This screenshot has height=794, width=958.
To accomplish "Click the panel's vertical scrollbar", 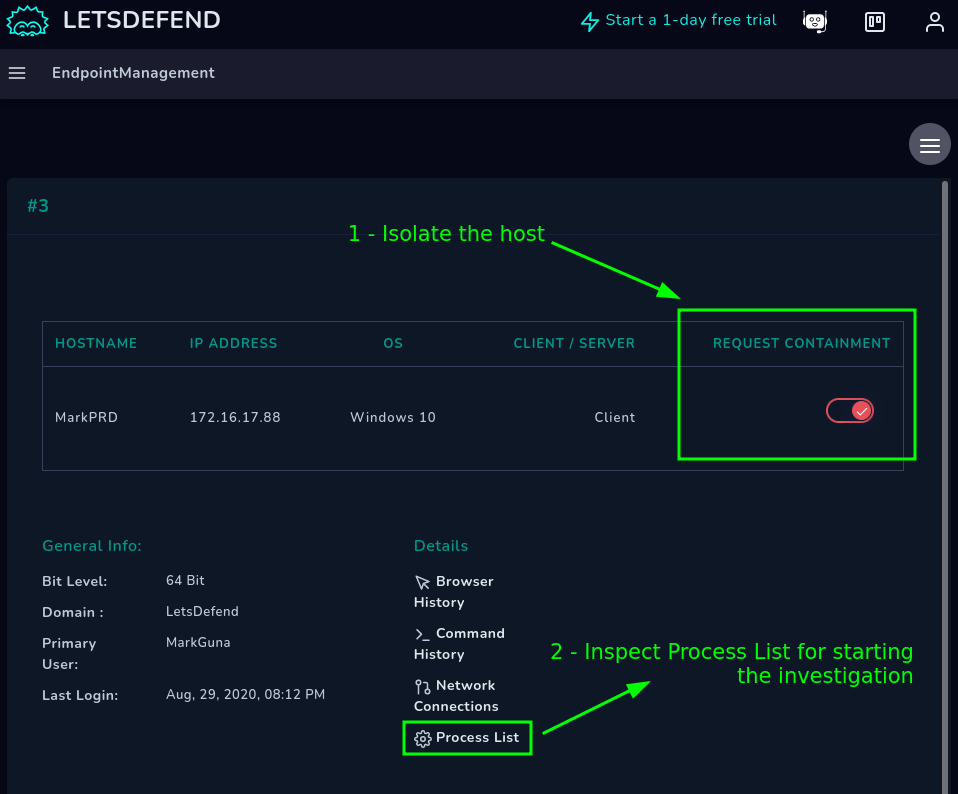I will [945, 480].
